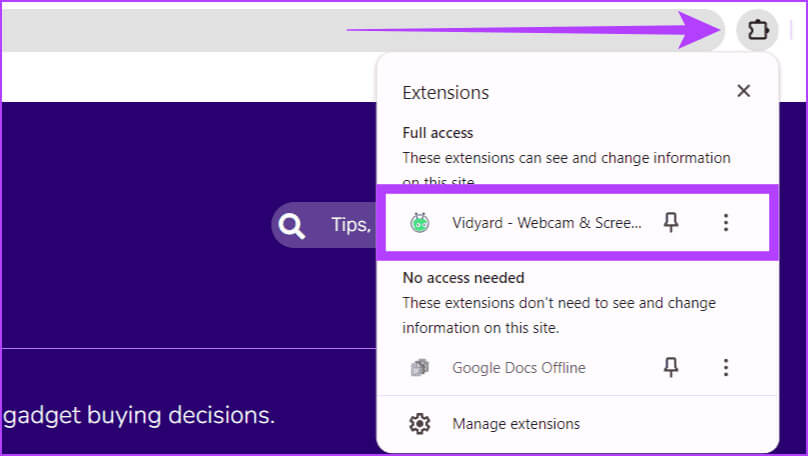
Task: Pin the Vidyard extension to toolbar
Action: pyautogui.click(x=670, y=223)
